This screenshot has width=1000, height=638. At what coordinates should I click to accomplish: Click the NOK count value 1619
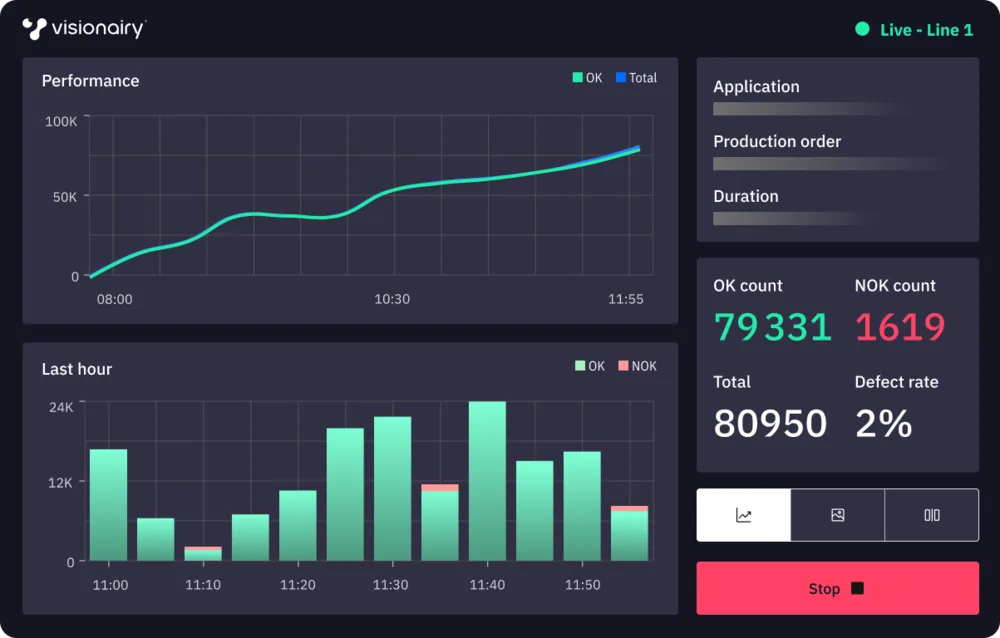click(x=900, y=327)
